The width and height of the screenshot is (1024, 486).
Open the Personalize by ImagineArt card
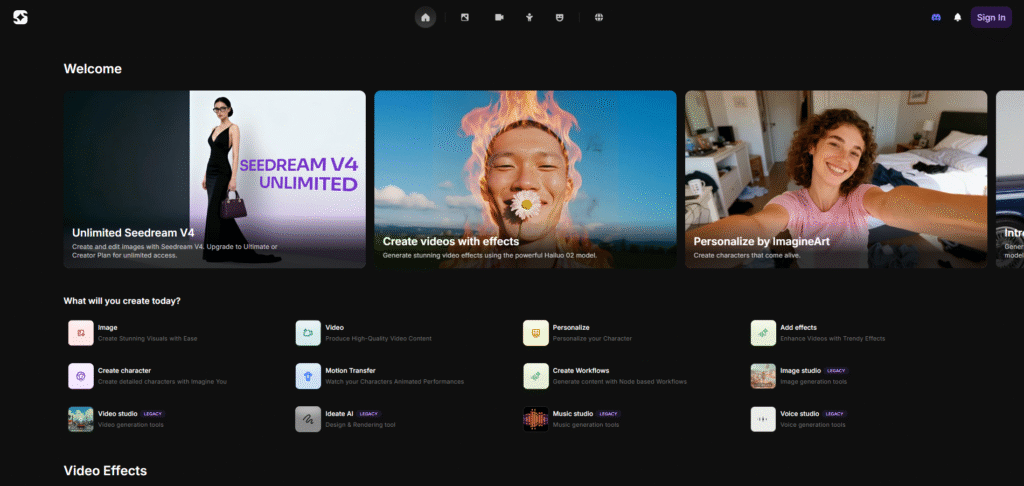pos(836,179)
